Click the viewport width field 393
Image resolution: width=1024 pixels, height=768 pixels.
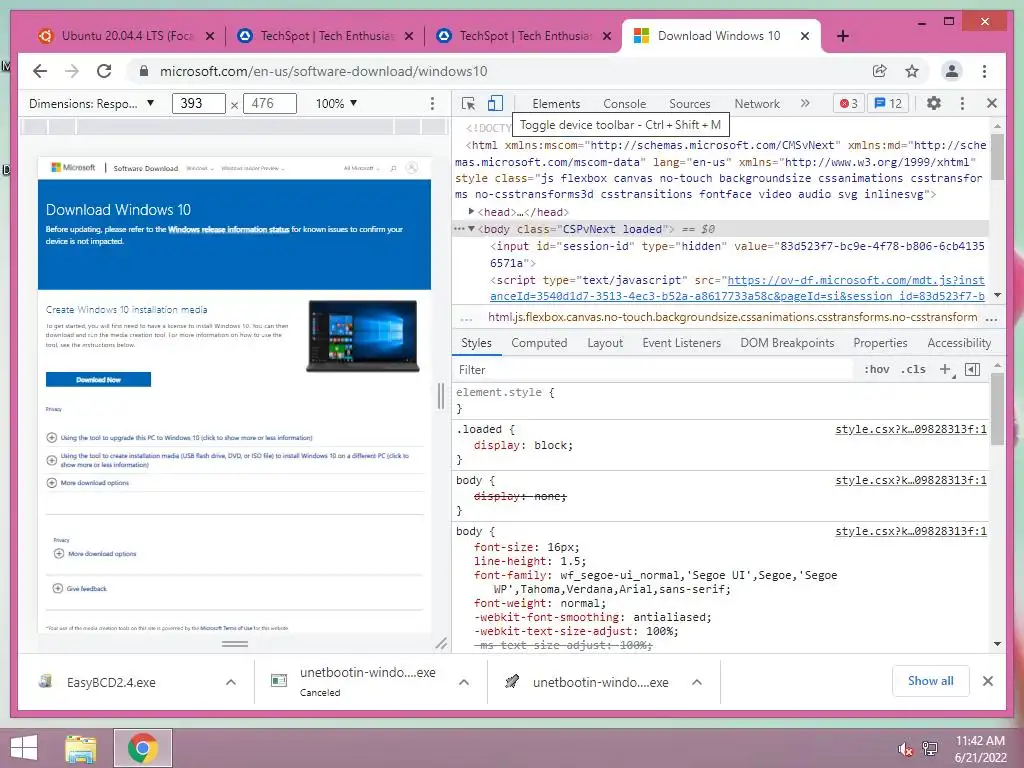tap(199, 103)
